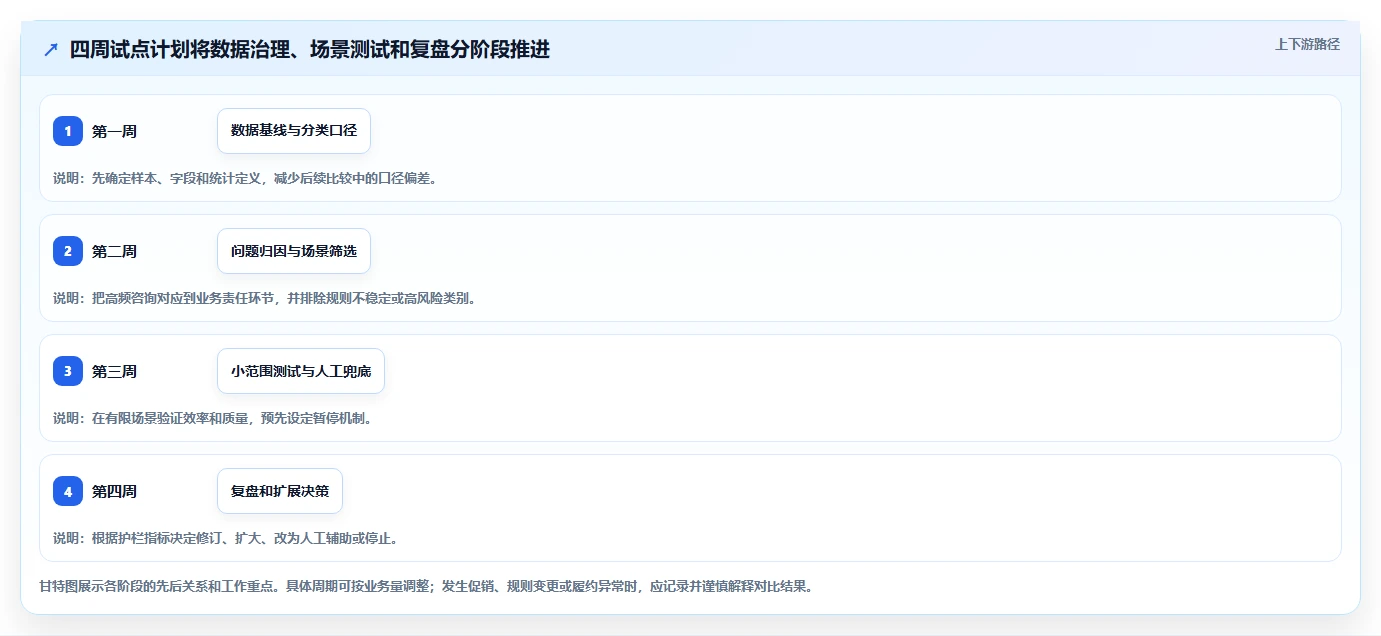Select the 数据基线与分类口径 task chip
Viewport: 1381px width, 636px height.
pyautogui.click(x=294, y=131)
